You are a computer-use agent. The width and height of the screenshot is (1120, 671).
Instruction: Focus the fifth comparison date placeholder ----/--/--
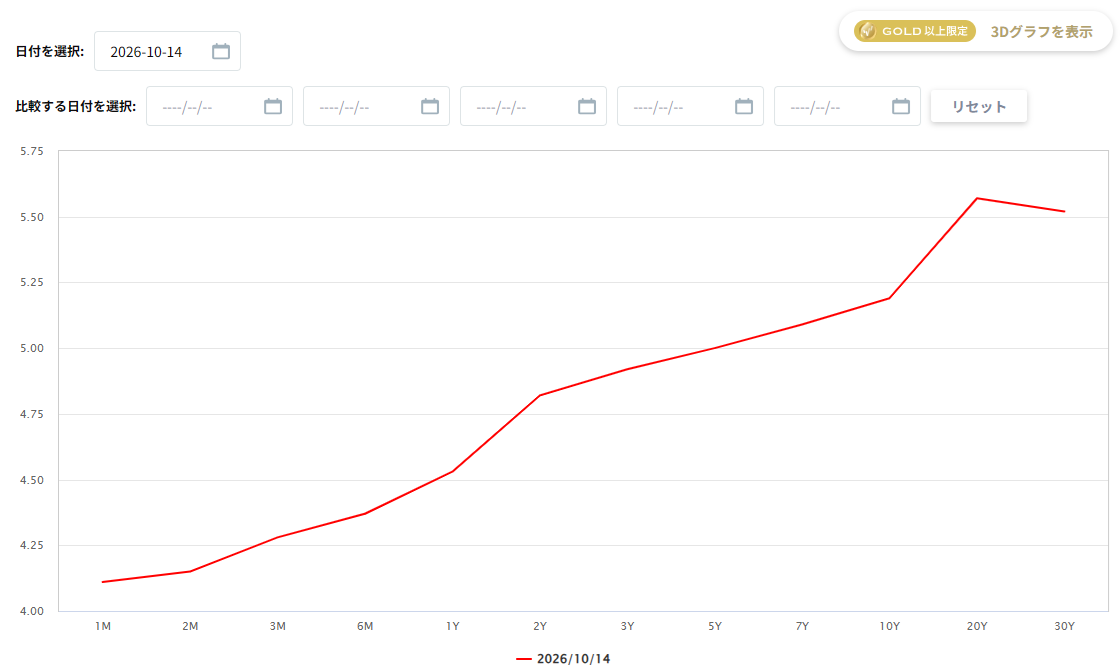coord(816,107)
